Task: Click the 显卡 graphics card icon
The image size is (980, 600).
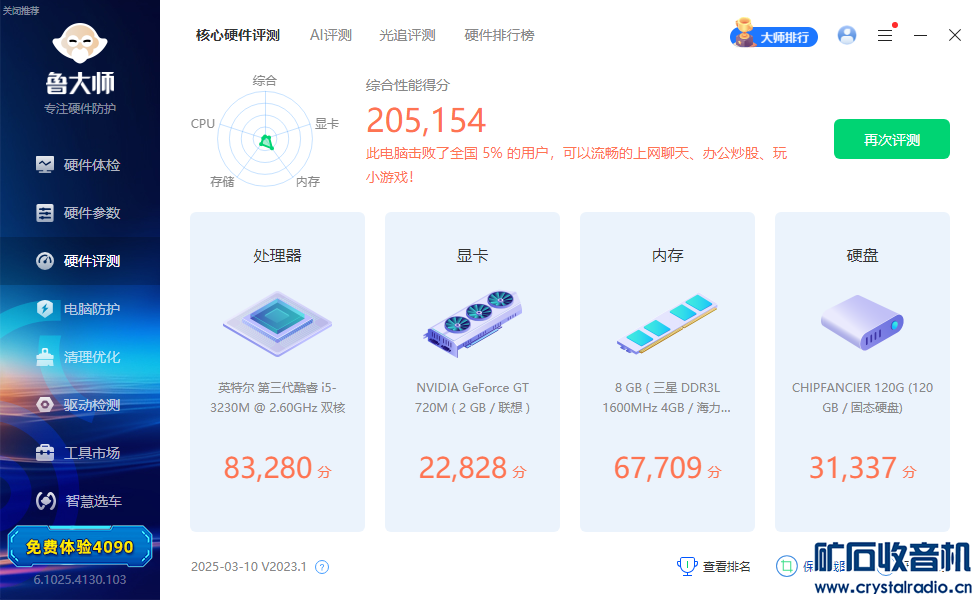Action: coord(472,323)
